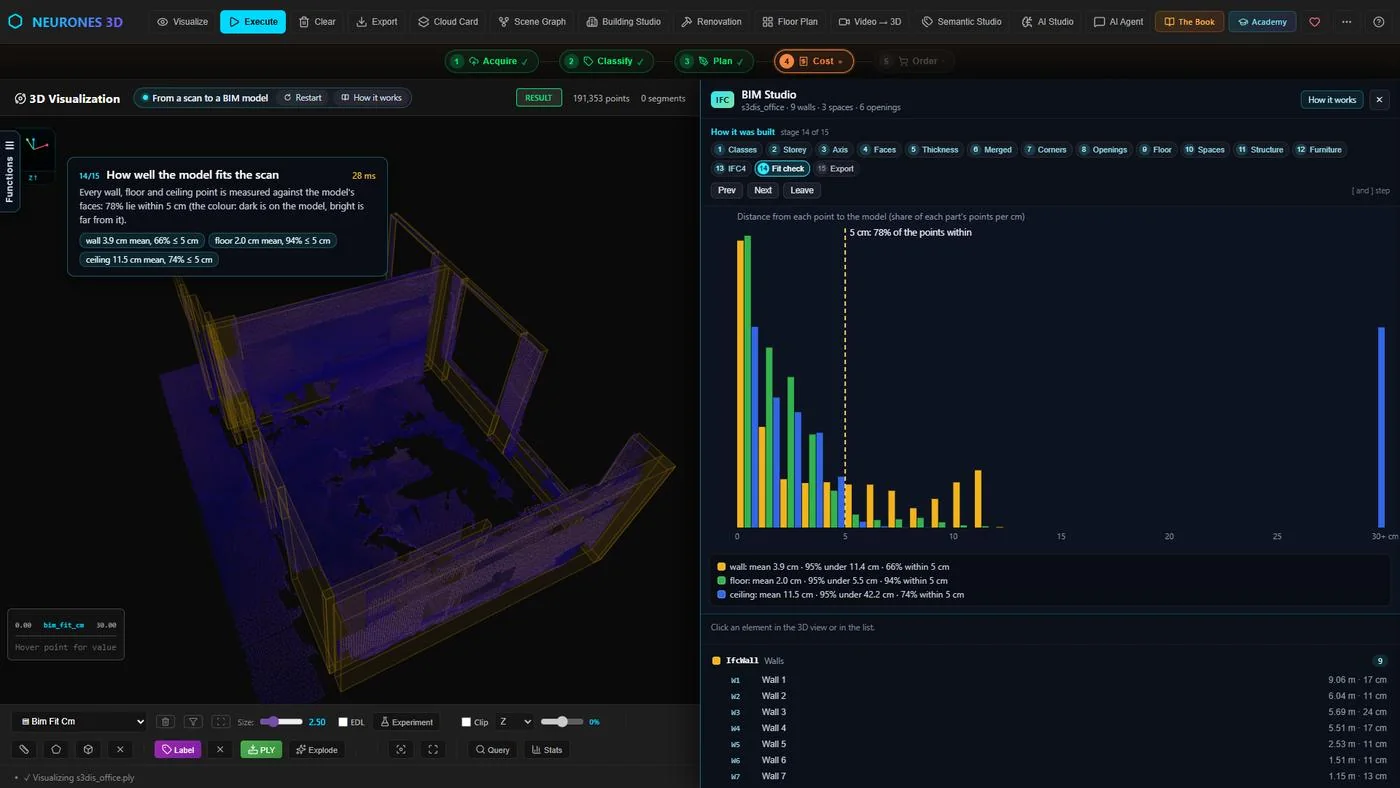Viewport: 1400px width, 788px height.
Task: Click the fullscreen corners icon left of Query
Action: click(x=433, y=749)
